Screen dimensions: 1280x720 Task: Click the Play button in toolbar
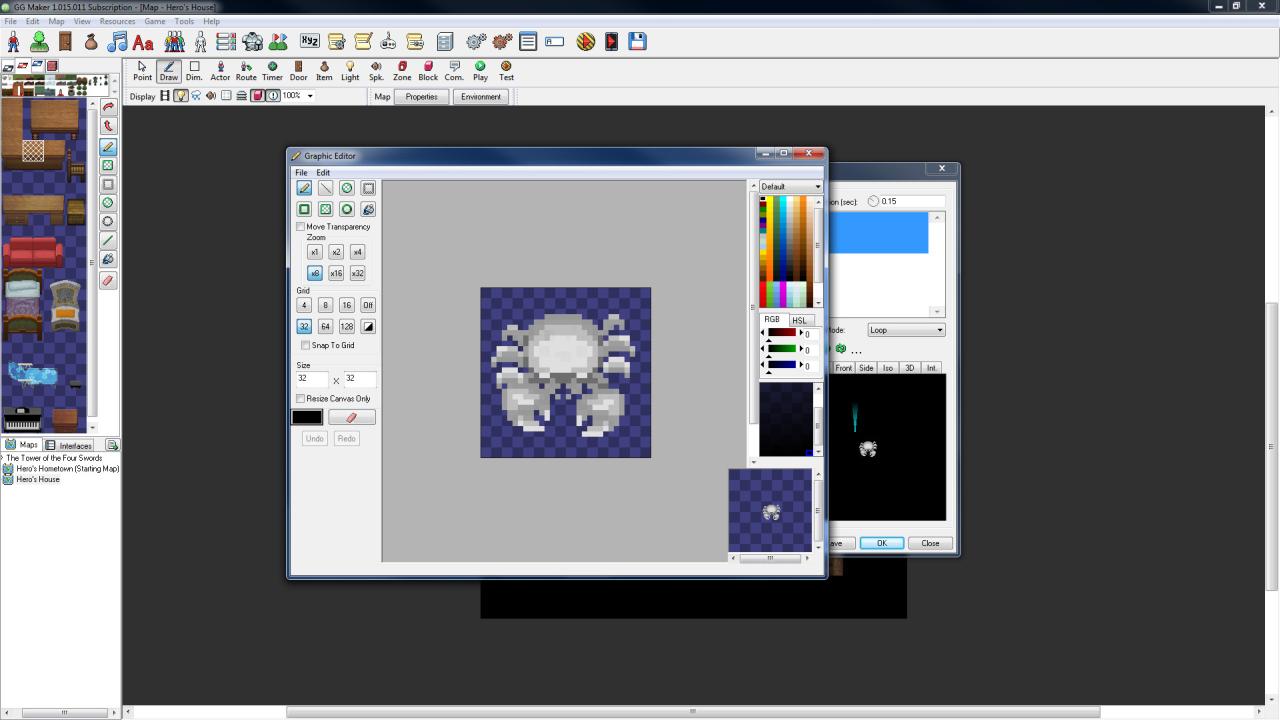tap(480, 71)
